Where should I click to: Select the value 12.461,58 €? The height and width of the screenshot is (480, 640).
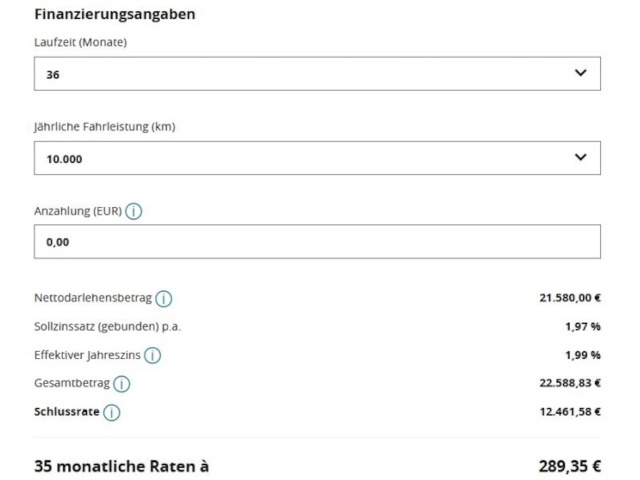click(570, 411)
